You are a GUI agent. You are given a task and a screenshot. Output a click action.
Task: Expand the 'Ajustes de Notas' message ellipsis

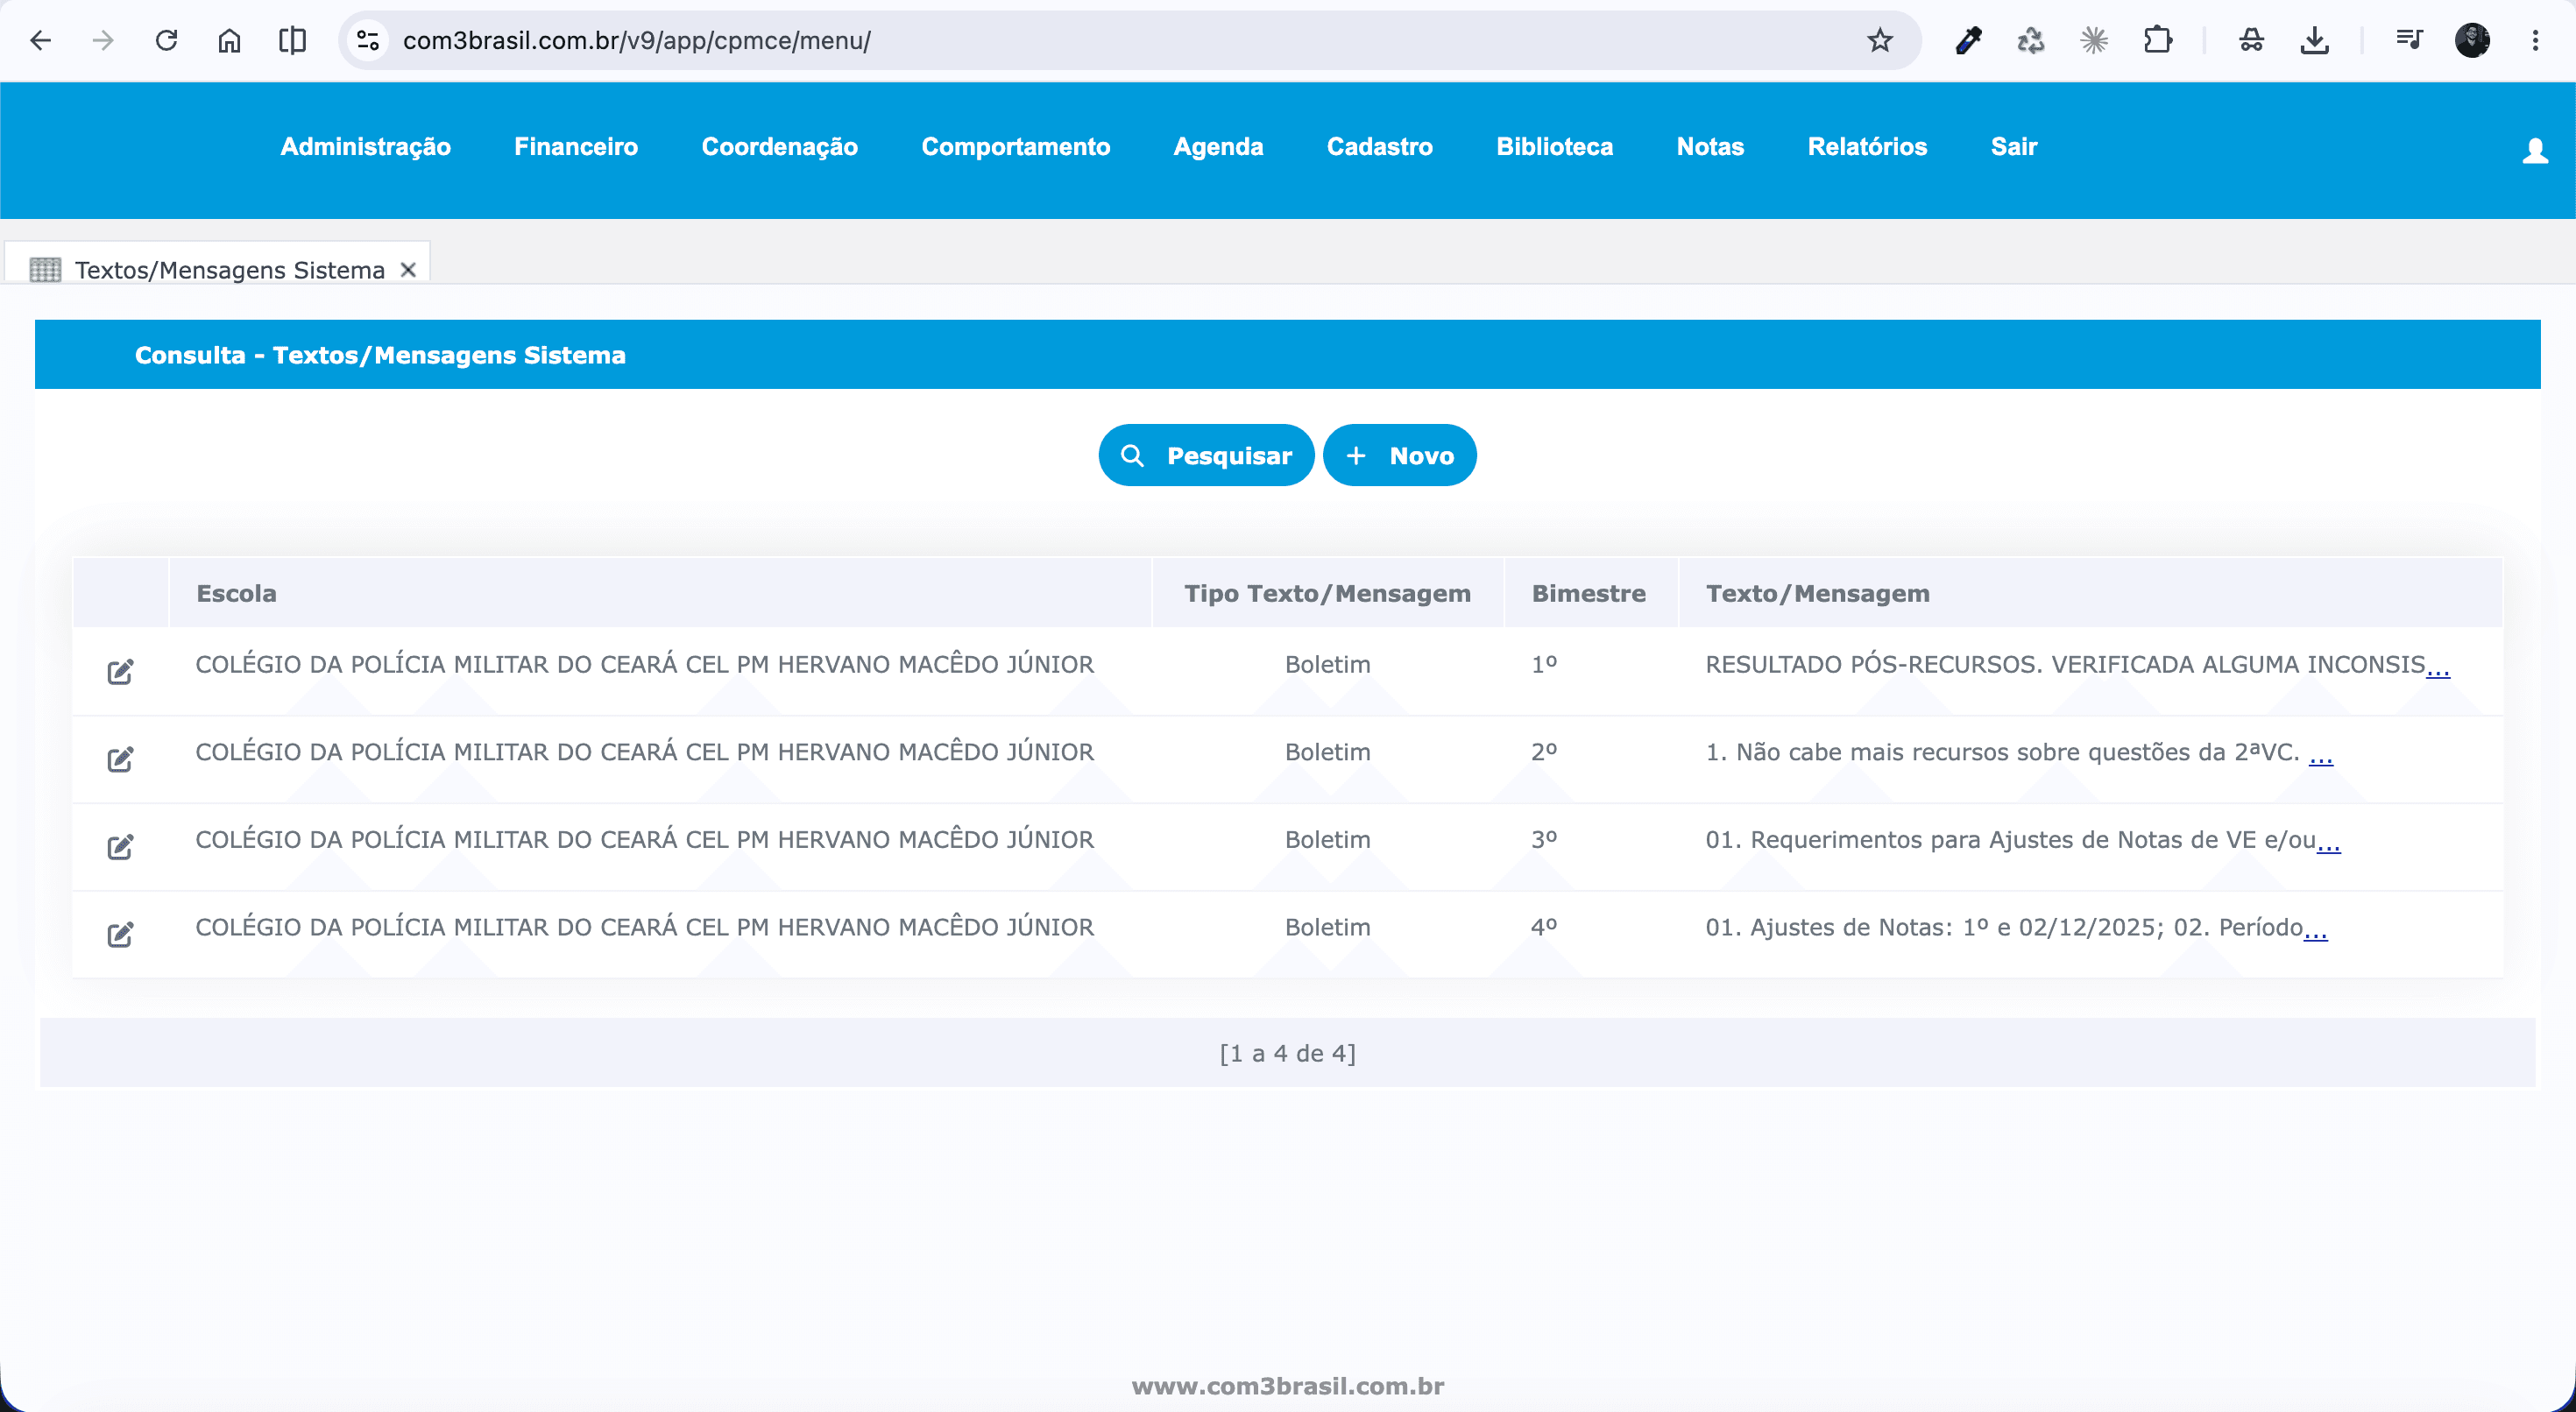2316,929
